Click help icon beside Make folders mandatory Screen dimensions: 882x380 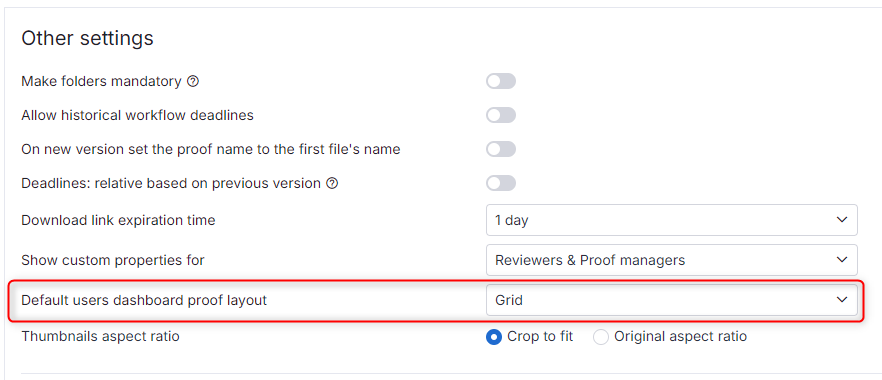193,82
